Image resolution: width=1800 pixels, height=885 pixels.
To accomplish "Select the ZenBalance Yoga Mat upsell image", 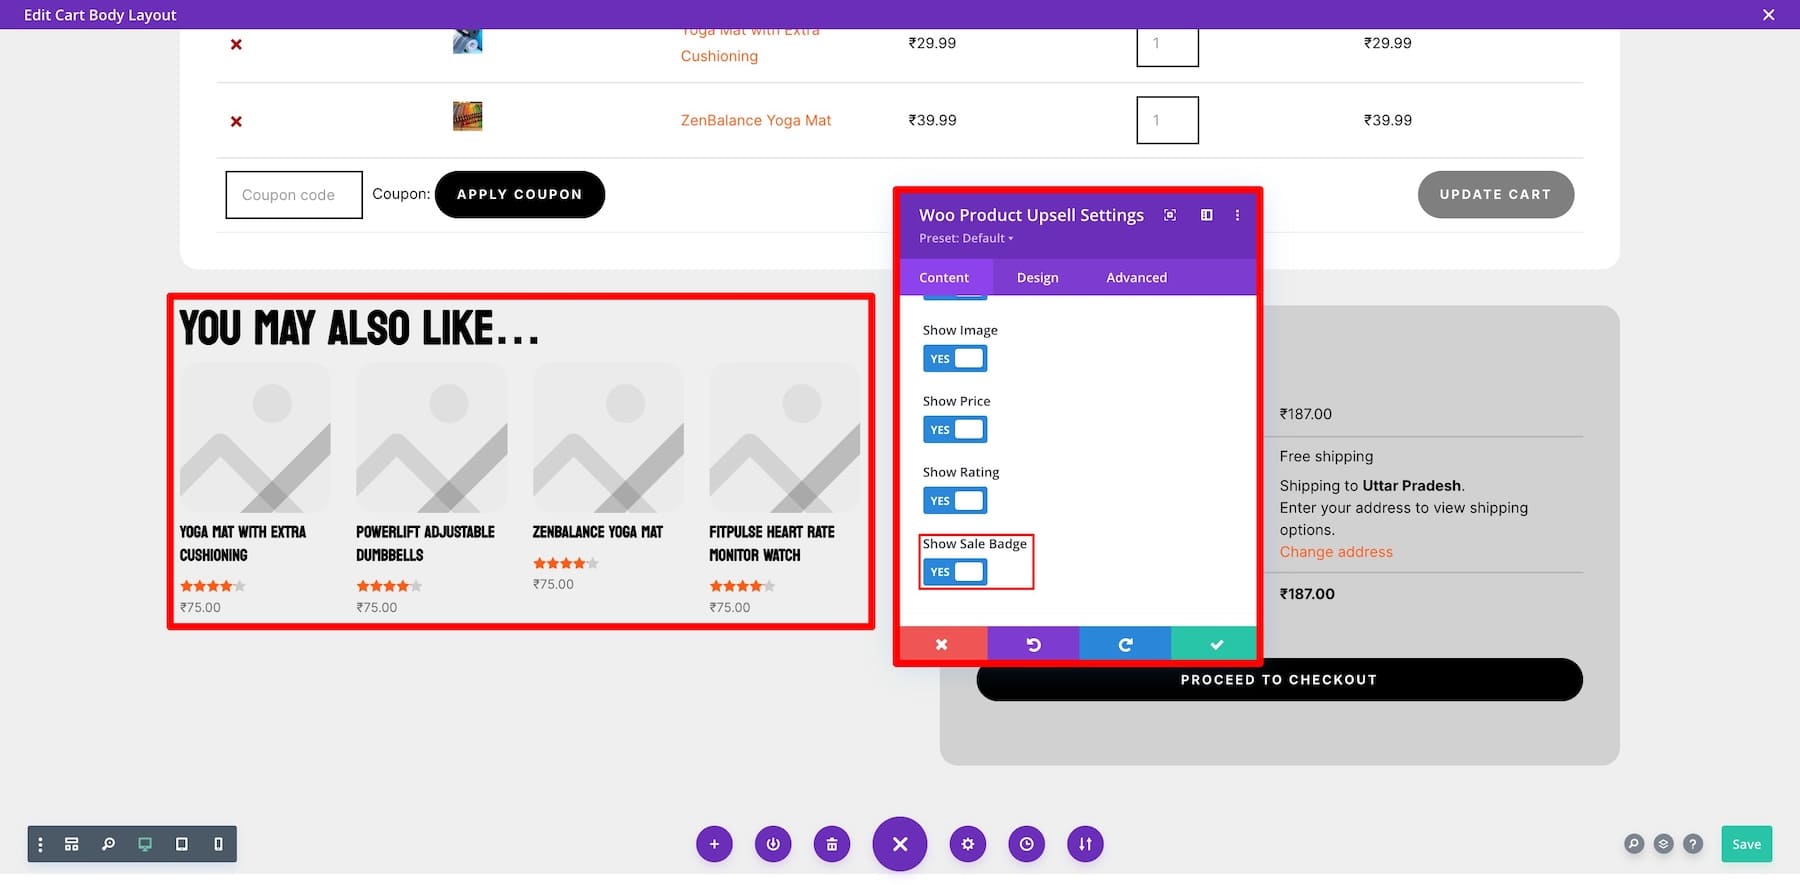I will coord(608,438).
